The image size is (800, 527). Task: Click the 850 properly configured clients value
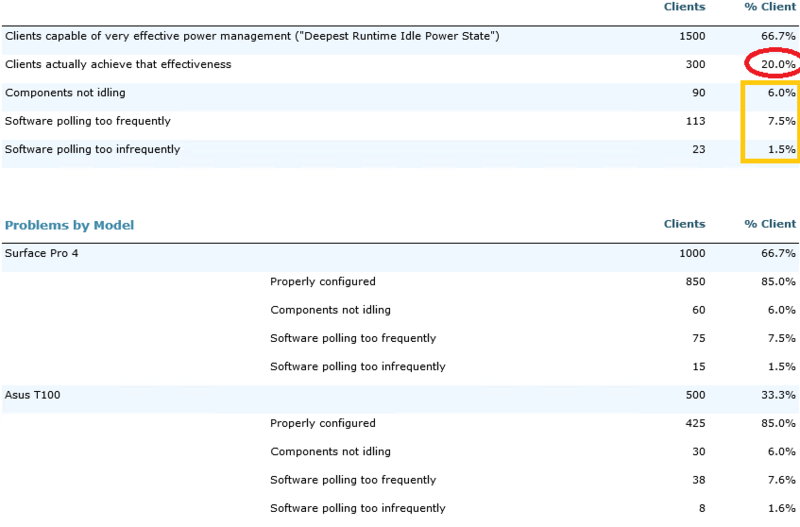[694, 282]
